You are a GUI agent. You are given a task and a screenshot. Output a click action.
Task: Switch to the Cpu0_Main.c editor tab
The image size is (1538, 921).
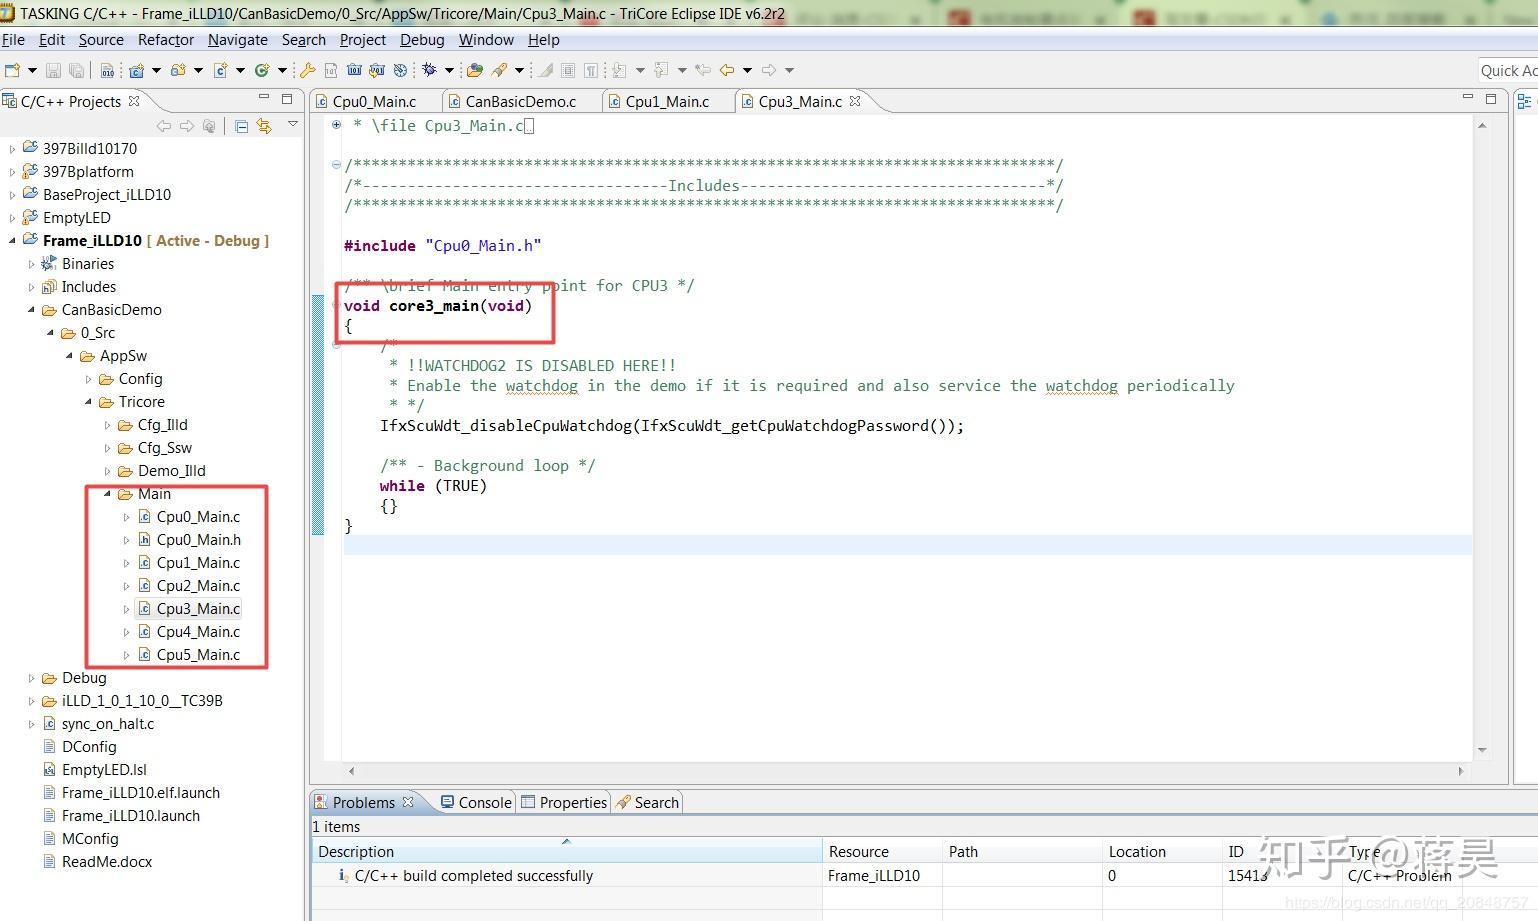click(374, 101)
